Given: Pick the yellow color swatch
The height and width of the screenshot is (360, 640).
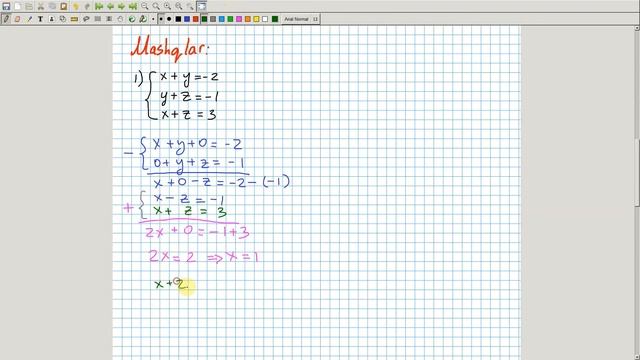Looking at the screenshot, I should pyautogui.click(x=256, y=19).
